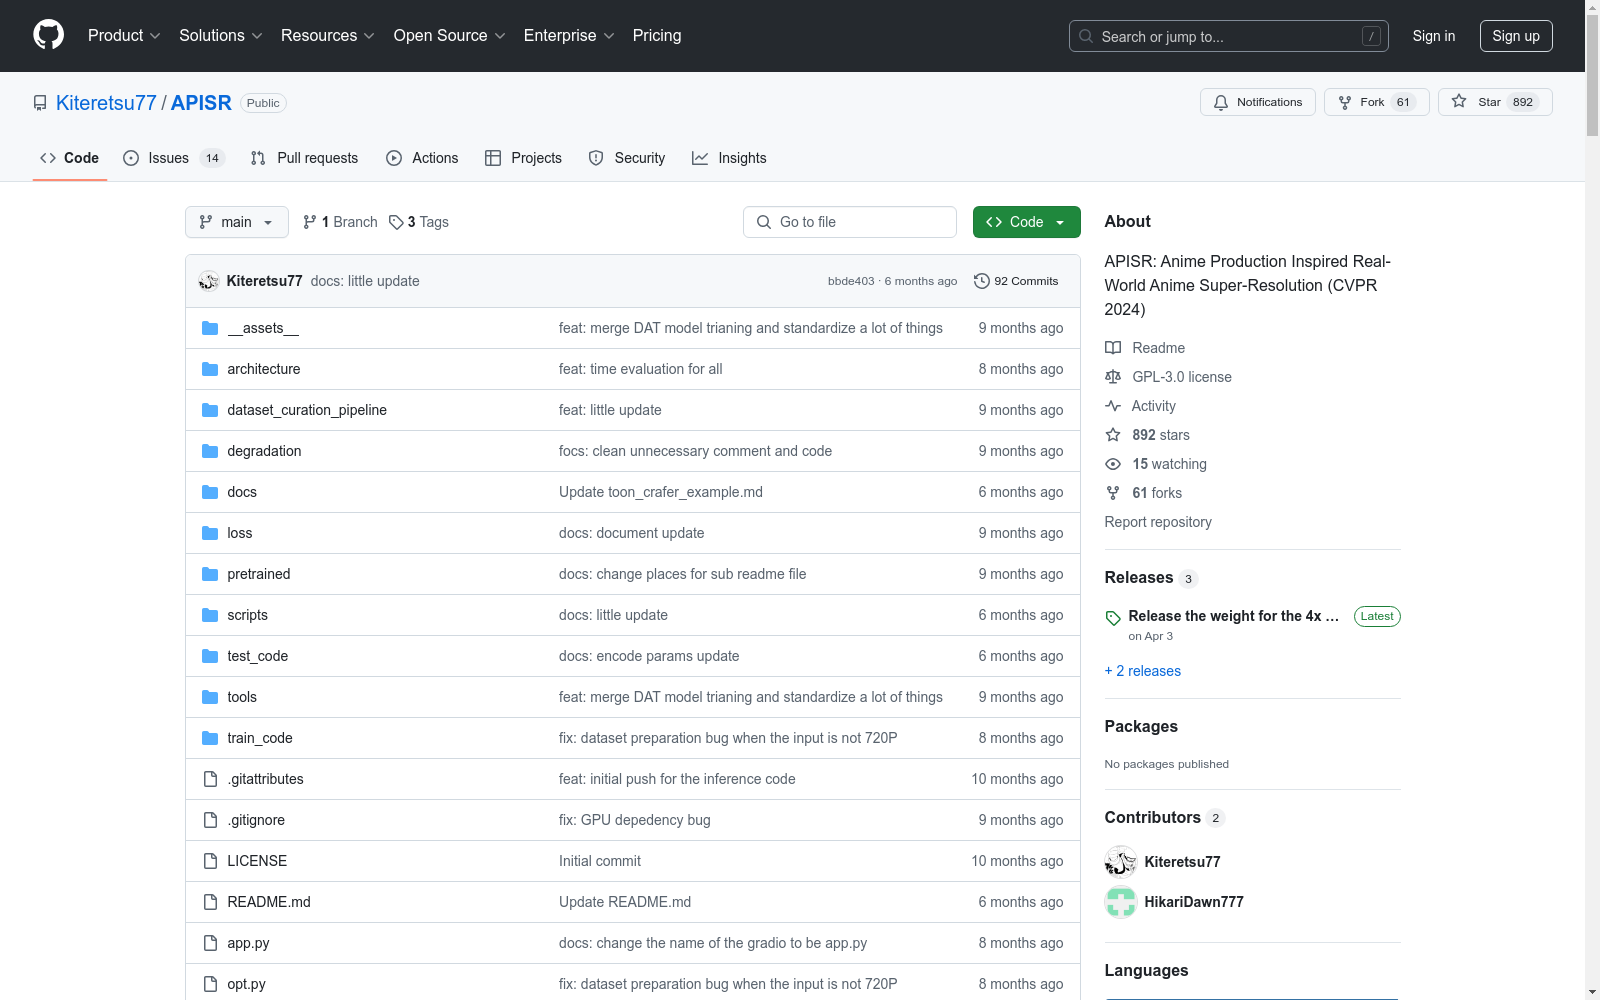Open the dataset_curation_pipeline folder
Image resolution: width=1600 pixels, height=1000 pixels.
point(307,410)
